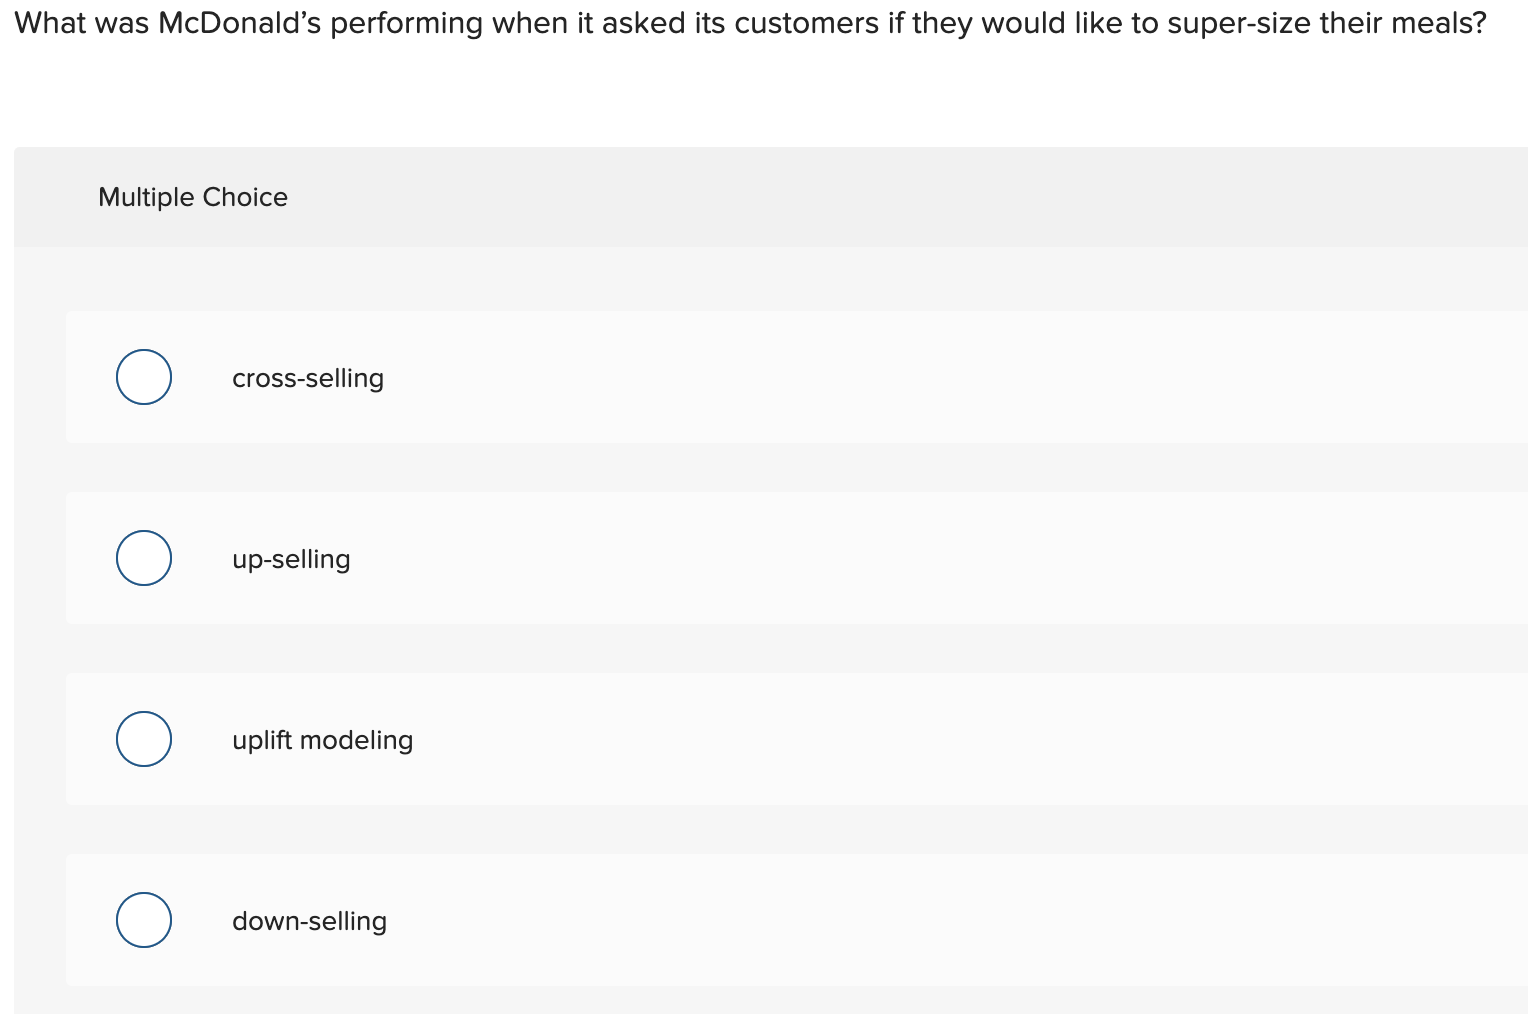Click the "down-selling" answer text
The image size is (1528, 1014).
(x=309, y=921)
